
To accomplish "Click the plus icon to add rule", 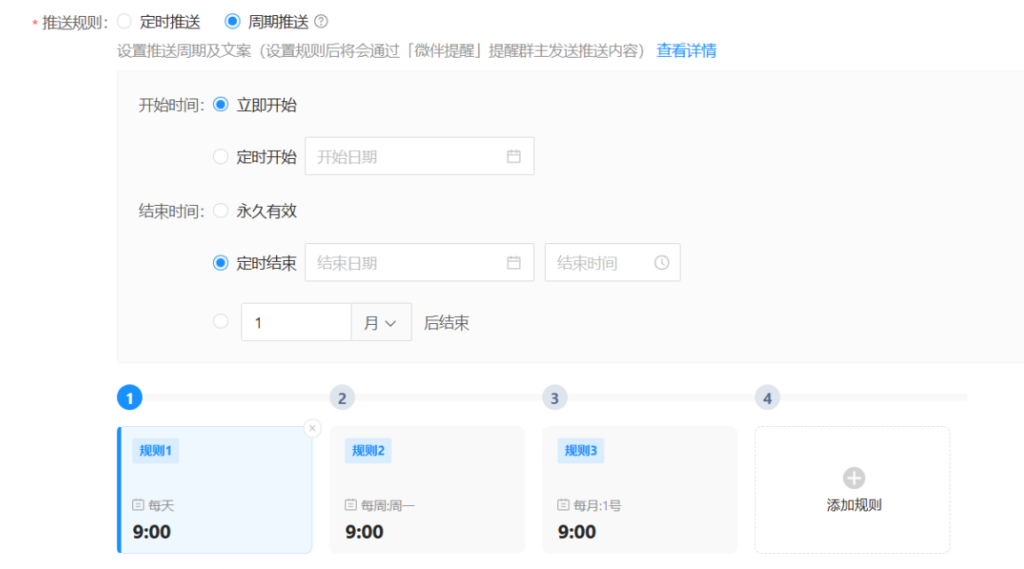I will (x=853, y=479).
